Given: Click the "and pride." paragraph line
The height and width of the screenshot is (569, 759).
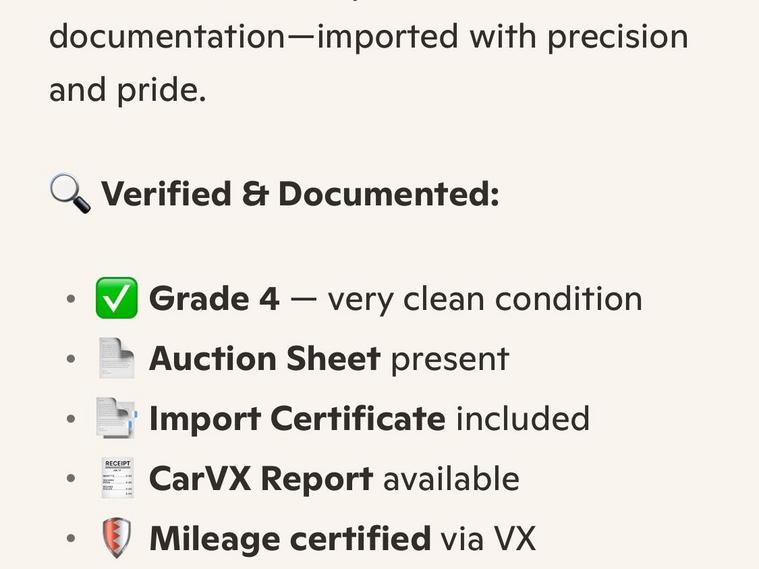Looking at the screenshot, I should tap(127, 90).
